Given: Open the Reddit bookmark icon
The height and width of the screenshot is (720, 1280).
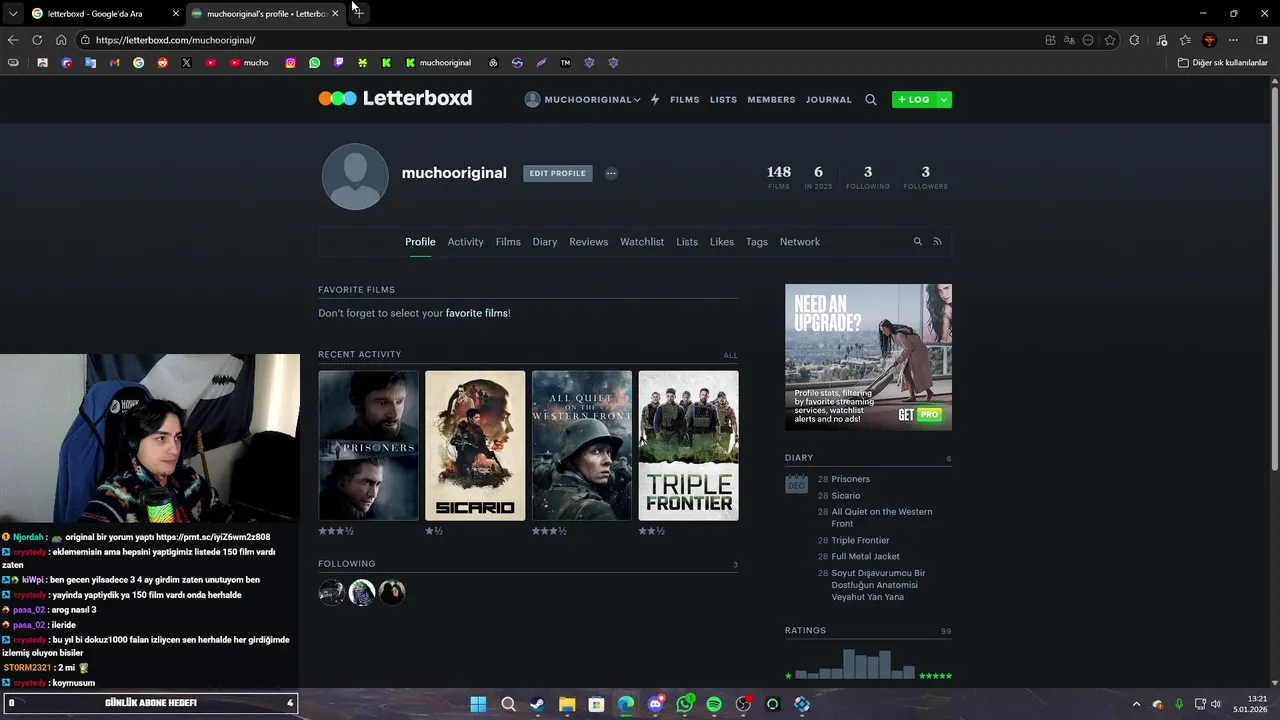Looking at the screenshot, I should click(x=162, y=63).
